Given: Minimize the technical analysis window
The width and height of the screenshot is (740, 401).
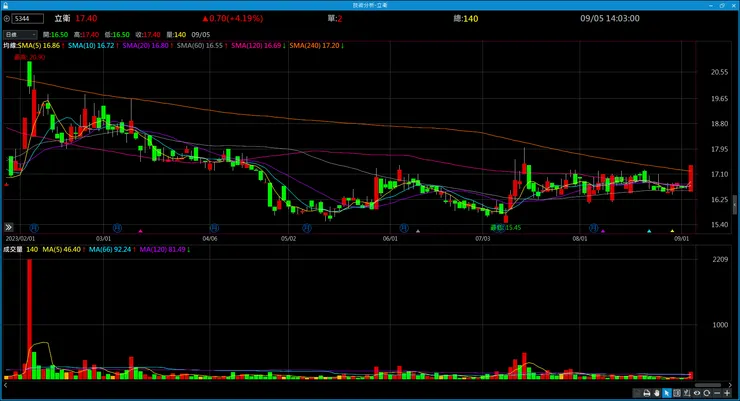Looking at the screenshot, I should click(x=711, y=5).
